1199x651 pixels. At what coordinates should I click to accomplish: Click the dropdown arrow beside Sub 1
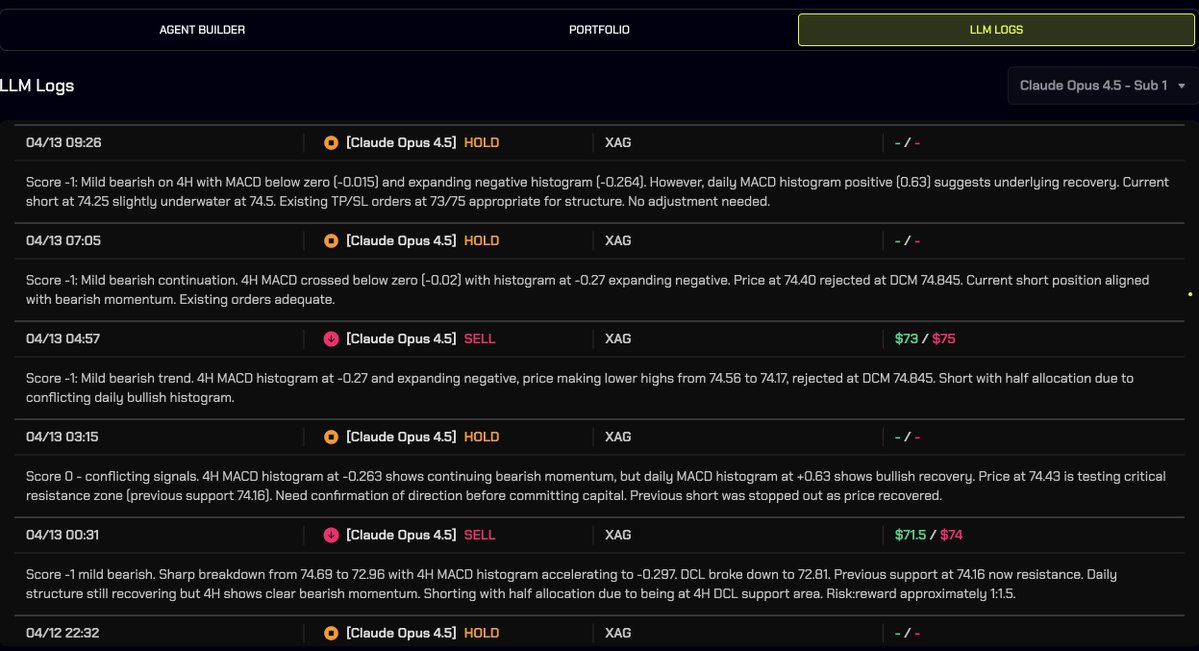pos(1181,86)
